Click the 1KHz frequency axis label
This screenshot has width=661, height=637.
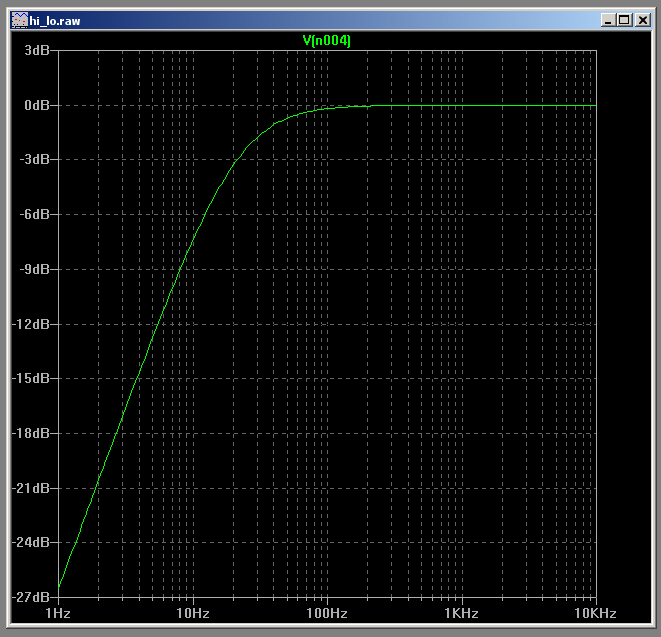pos(460,612)
